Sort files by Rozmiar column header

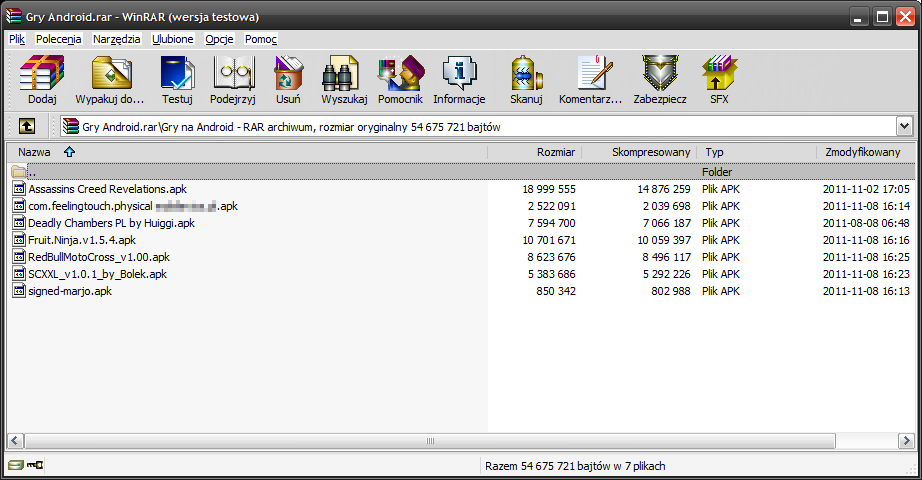tap(555, 152)
